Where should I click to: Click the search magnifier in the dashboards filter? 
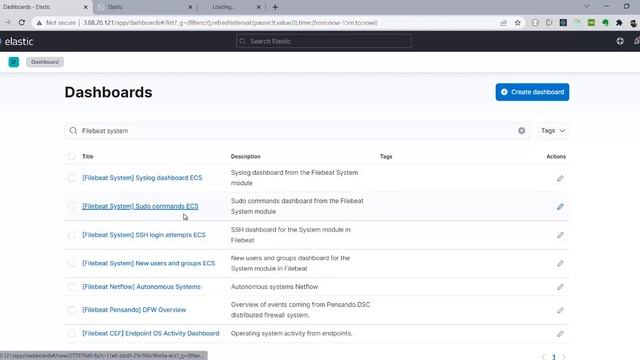coord(73,131)
